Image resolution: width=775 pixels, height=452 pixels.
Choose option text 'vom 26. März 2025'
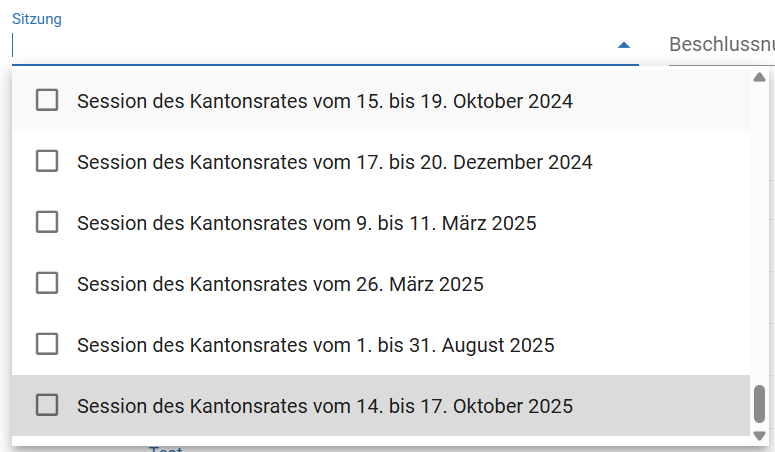280,284
